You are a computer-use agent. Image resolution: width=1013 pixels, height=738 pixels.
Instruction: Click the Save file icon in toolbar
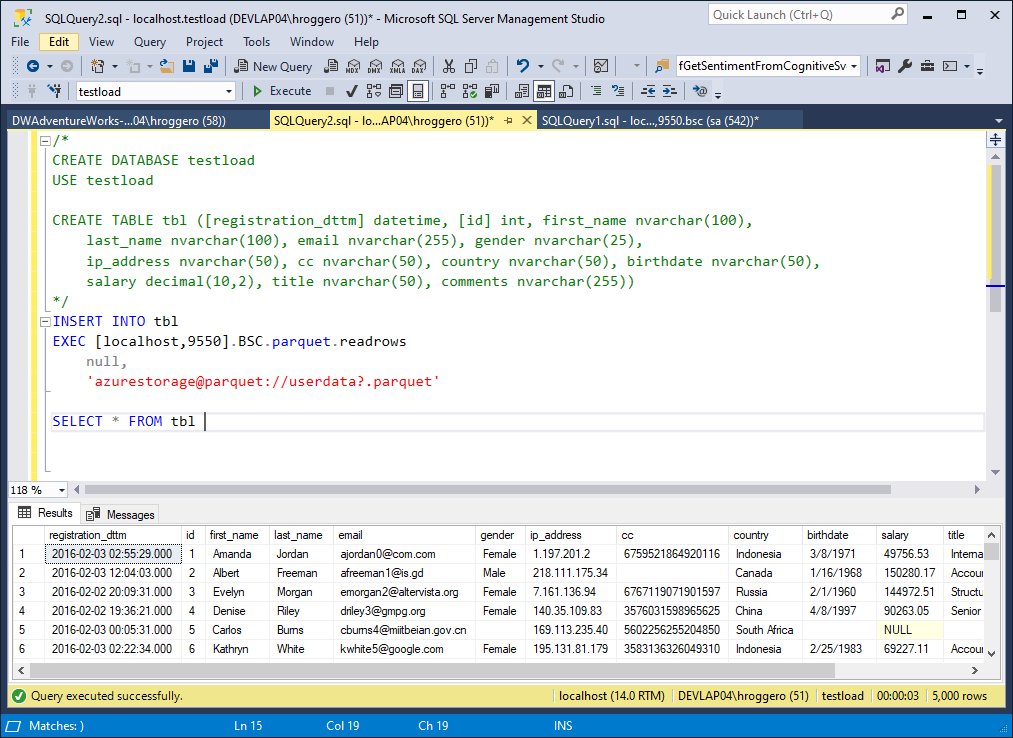pyautogui.click(x=189, y=66)
